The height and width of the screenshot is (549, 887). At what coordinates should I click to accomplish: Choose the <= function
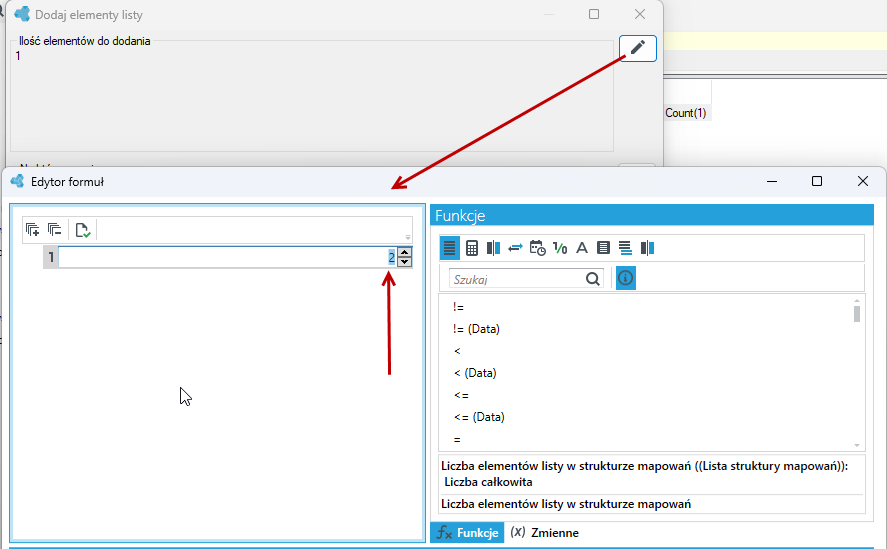(461, 395)
